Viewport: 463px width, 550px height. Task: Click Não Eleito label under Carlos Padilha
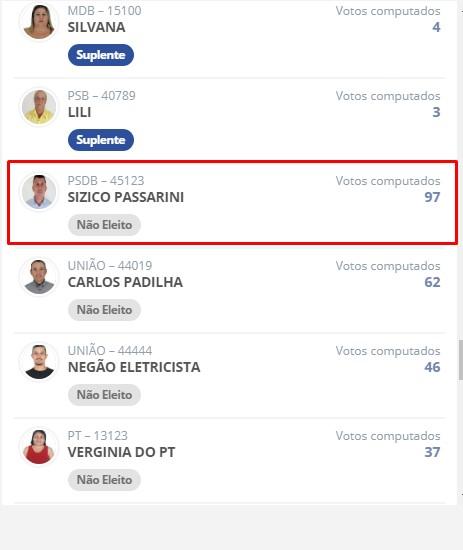pyautogui.click(x=104, y=310)
